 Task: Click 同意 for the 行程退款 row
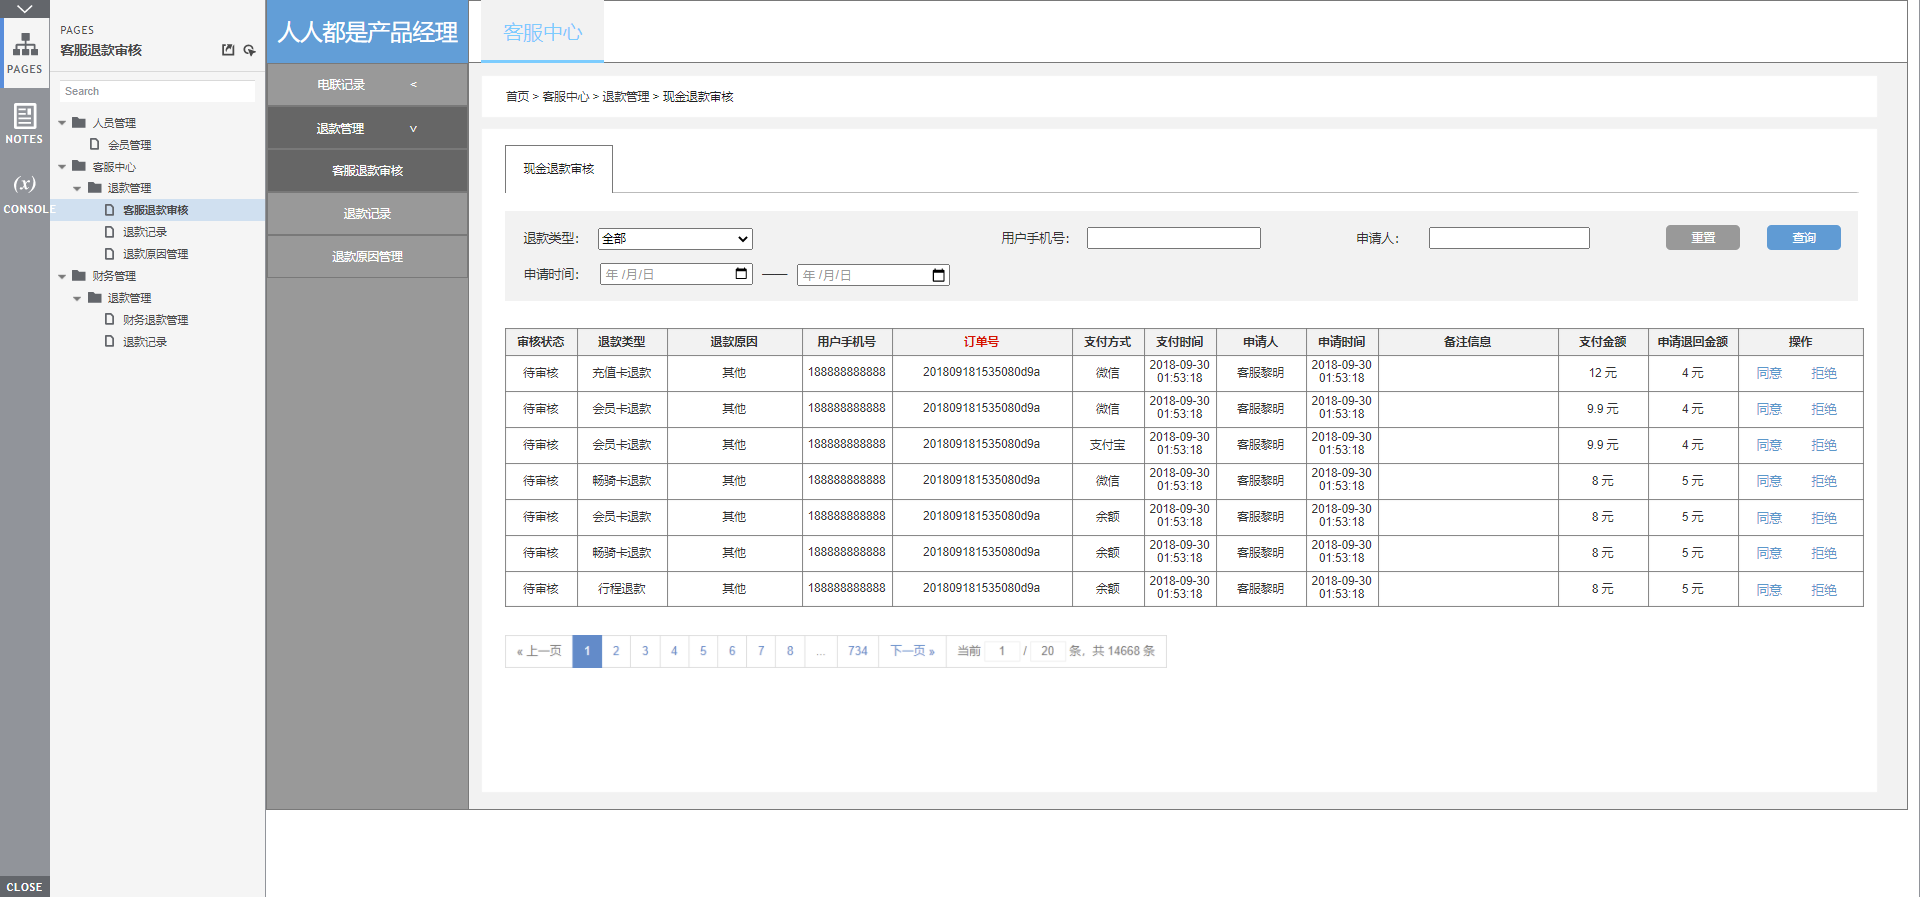click(1769, 590)
